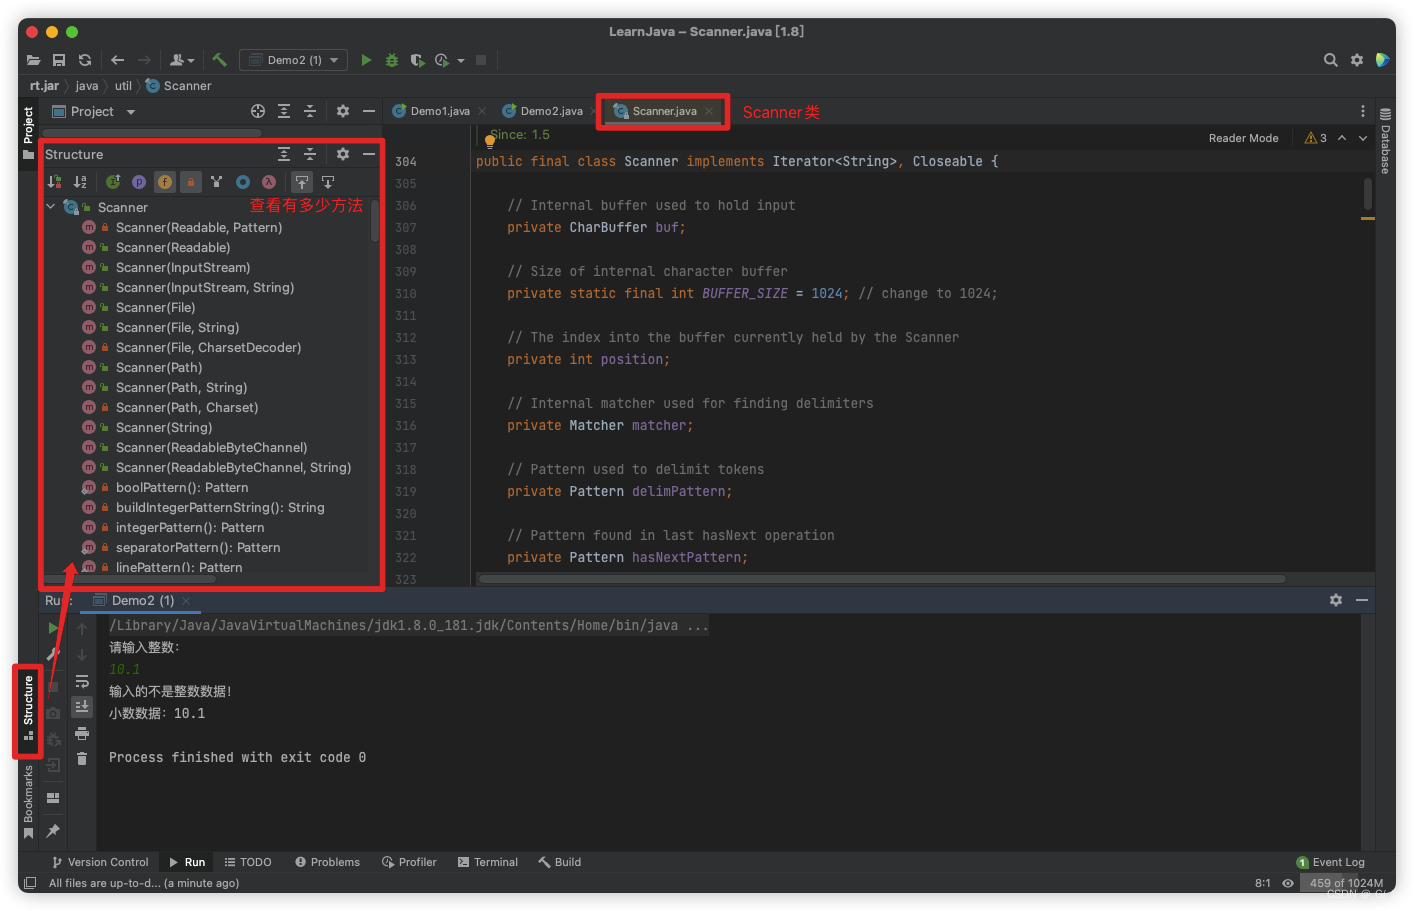
Task: Print the Run console output
Action: [x=82, y=733]
